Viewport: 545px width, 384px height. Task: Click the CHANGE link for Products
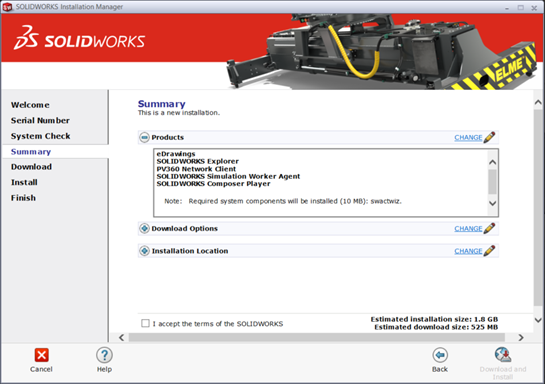point(468,138)
